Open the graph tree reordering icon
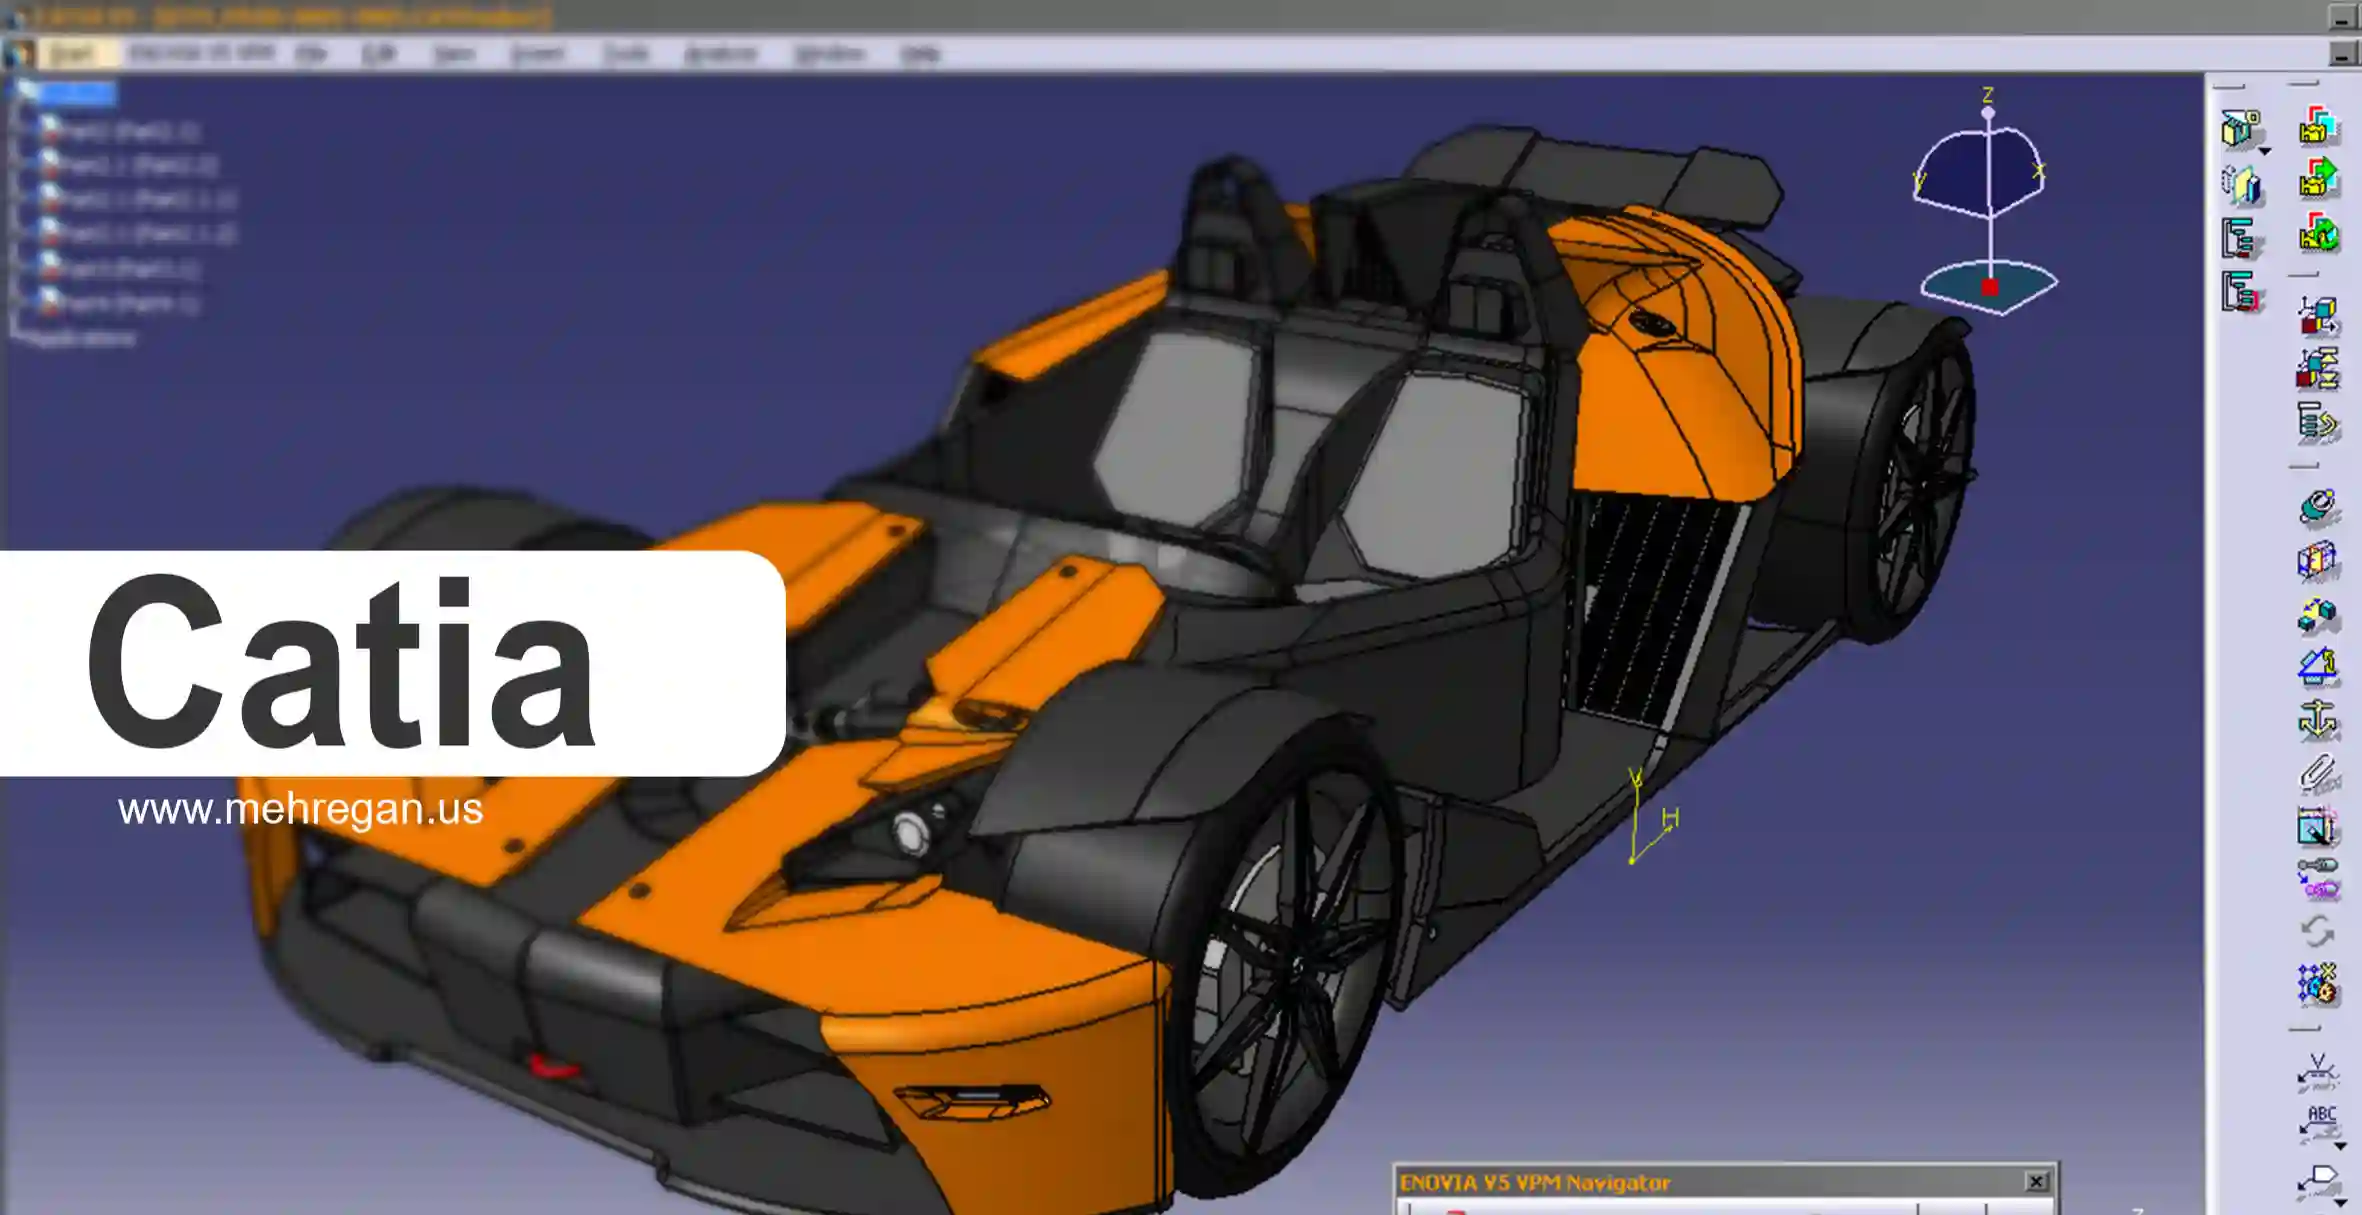 [2241, 239]
